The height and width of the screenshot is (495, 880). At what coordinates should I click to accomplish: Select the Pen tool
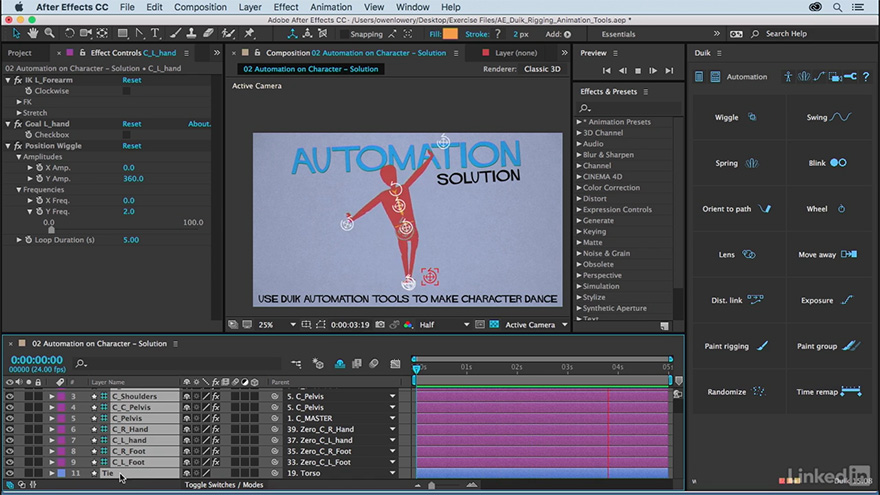[x=139, y=34]
